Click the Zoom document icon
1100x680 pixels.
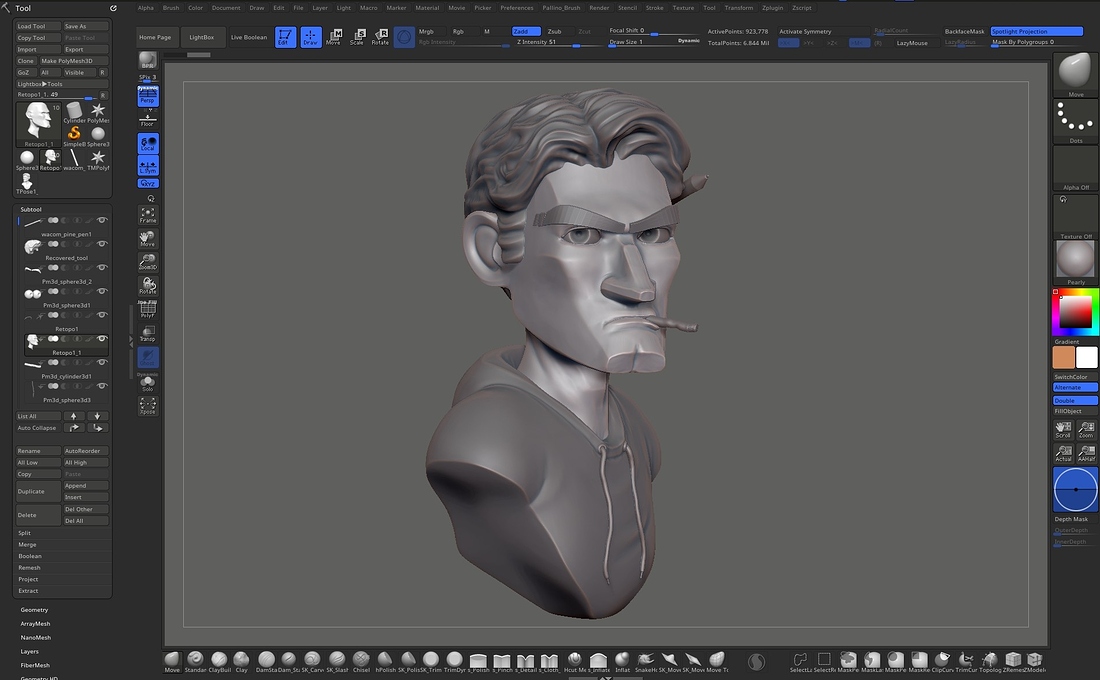click(1087, 429)
